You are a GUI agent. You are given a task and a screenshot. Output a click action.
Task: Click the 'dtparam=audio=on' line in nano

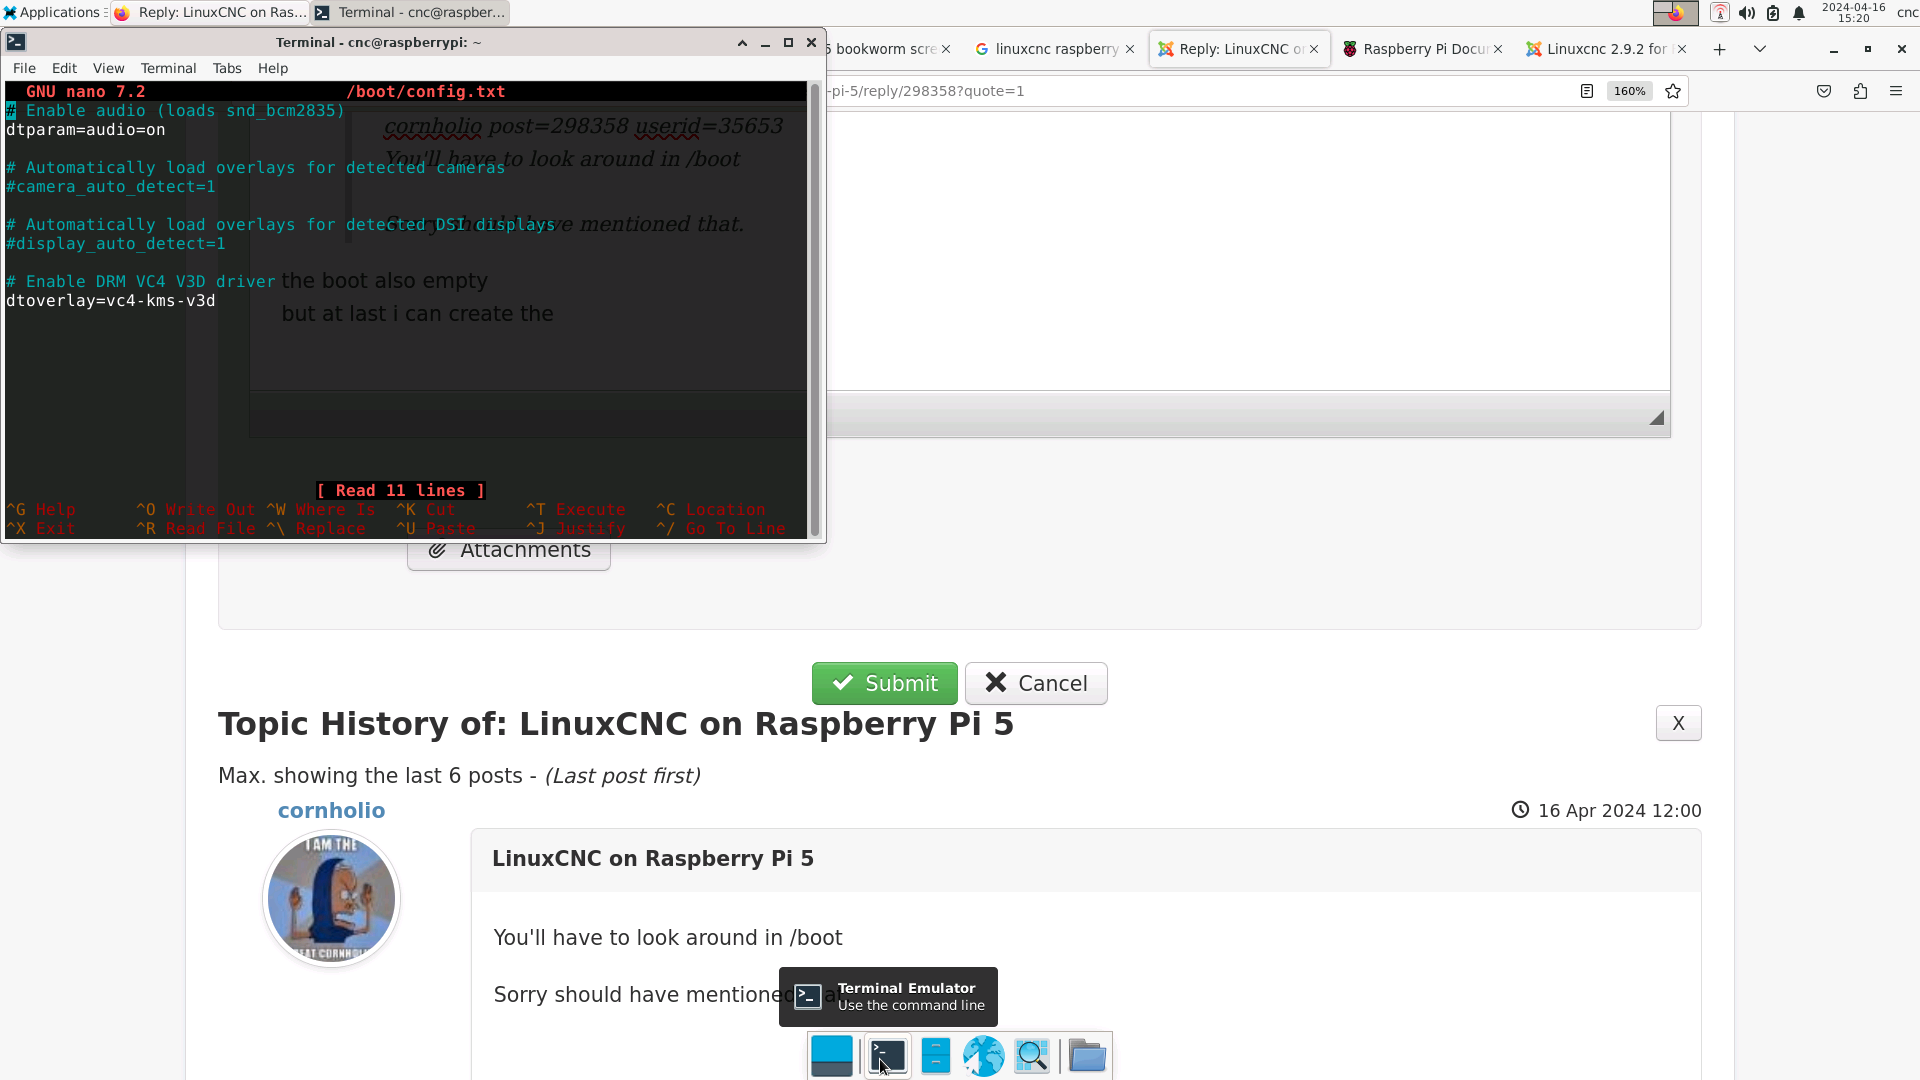[x=86, y=130]
